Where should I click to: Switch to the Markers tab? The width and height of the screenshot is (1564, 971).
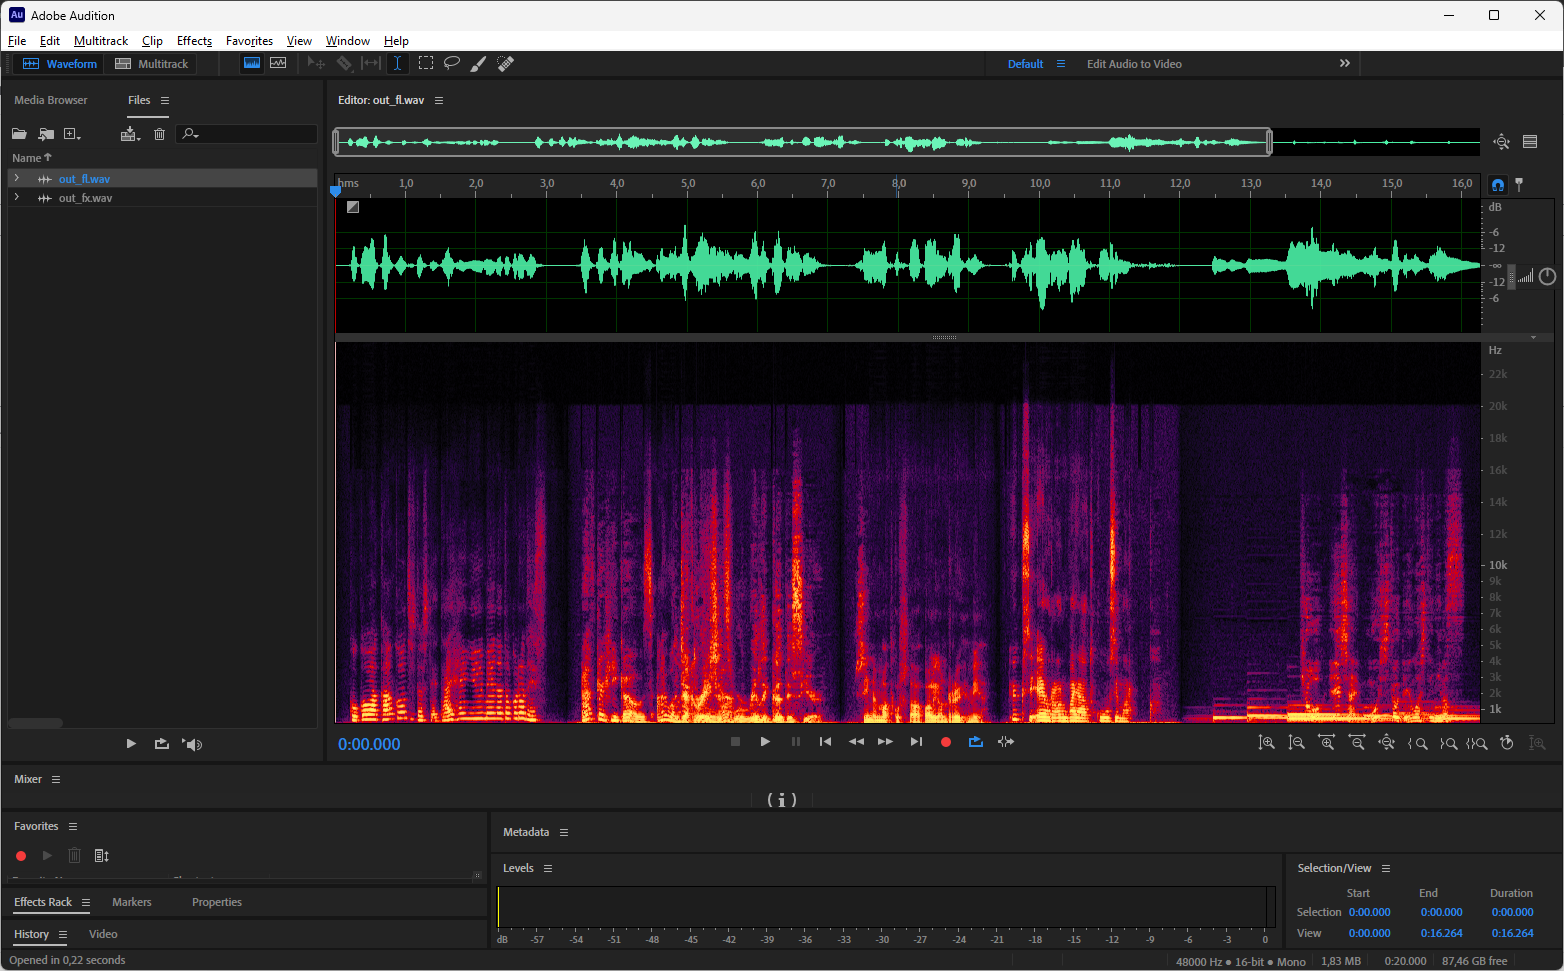tap(132, 902)
